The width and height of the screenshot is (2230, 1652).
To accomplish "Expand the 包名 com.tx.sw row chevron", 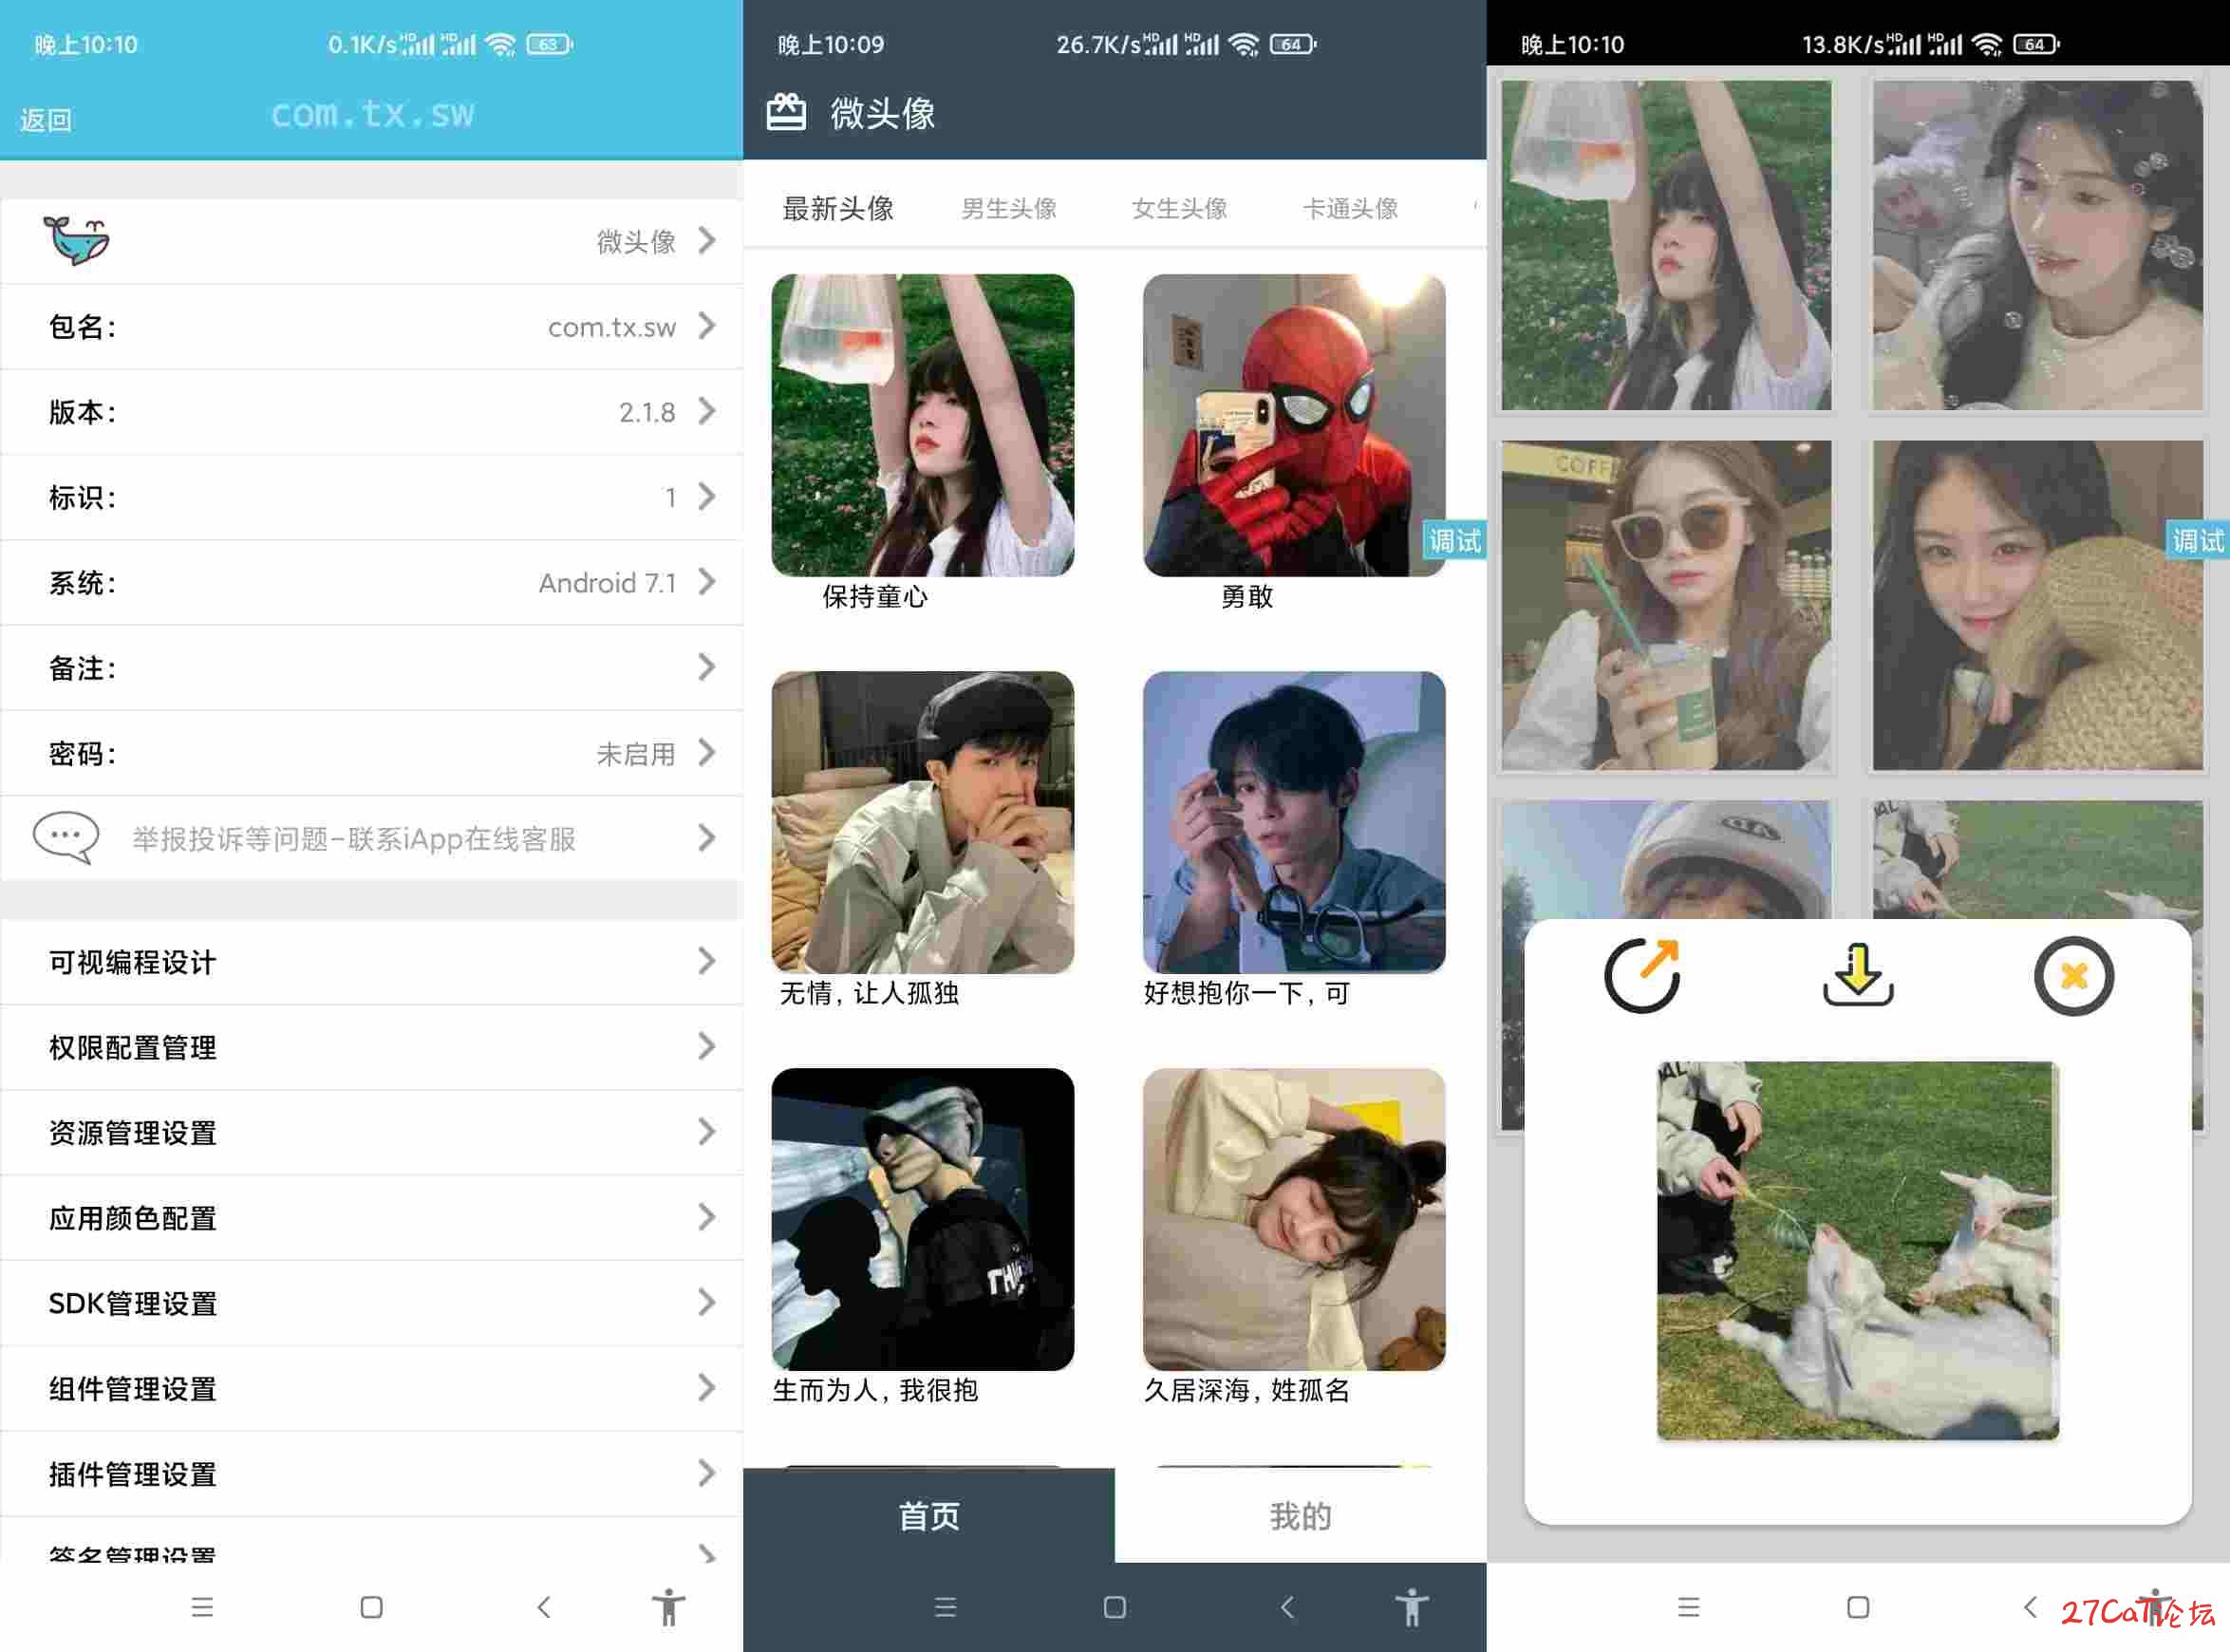I will click(707, 326).
